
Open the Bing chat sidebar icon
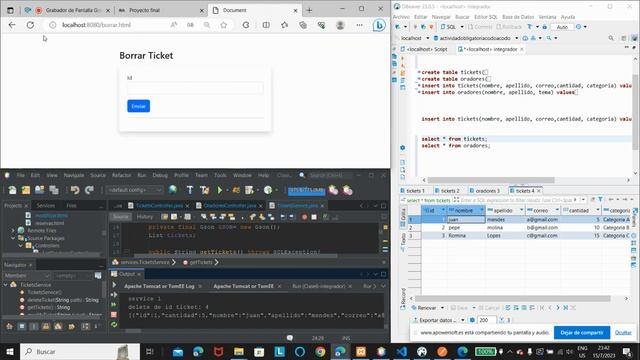coord(379,25)
